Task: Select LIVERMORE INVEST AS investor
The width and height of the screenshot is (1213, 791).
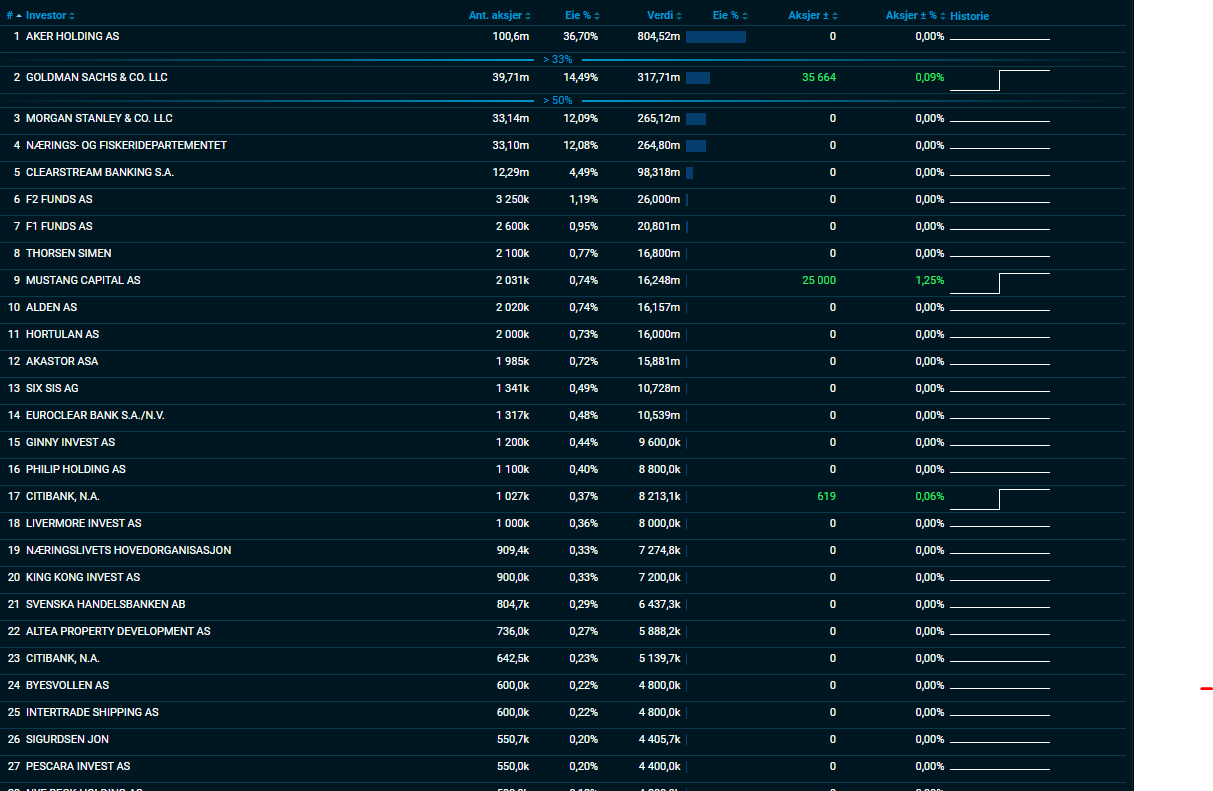Action: (83, 523)
